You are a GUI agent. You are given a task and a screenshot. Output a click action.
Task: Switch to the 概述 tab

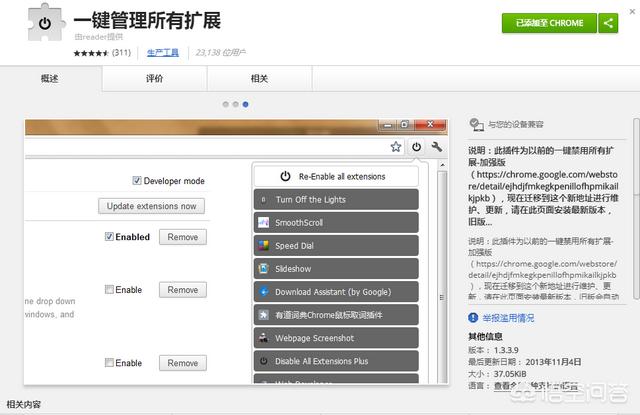pos(50,78)
